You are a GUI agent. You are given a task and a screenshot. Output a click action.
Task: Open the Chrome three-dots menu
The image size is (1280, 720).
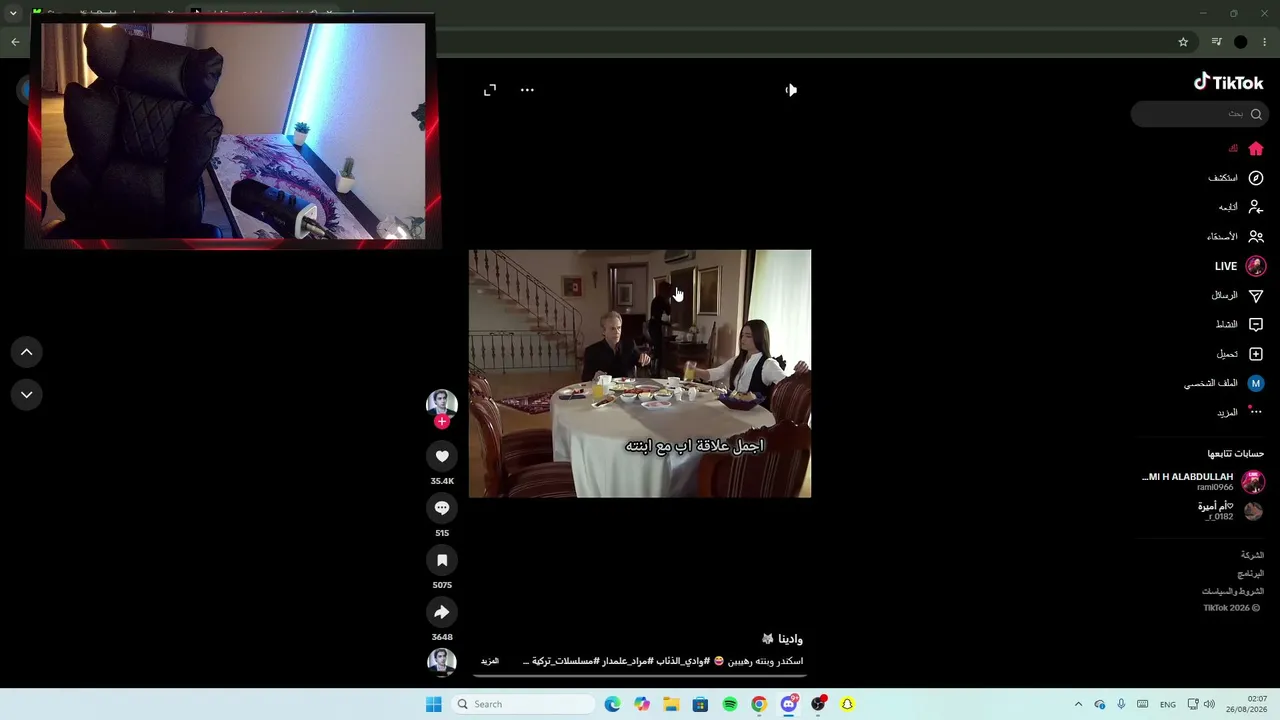(x=1265, y=42)
